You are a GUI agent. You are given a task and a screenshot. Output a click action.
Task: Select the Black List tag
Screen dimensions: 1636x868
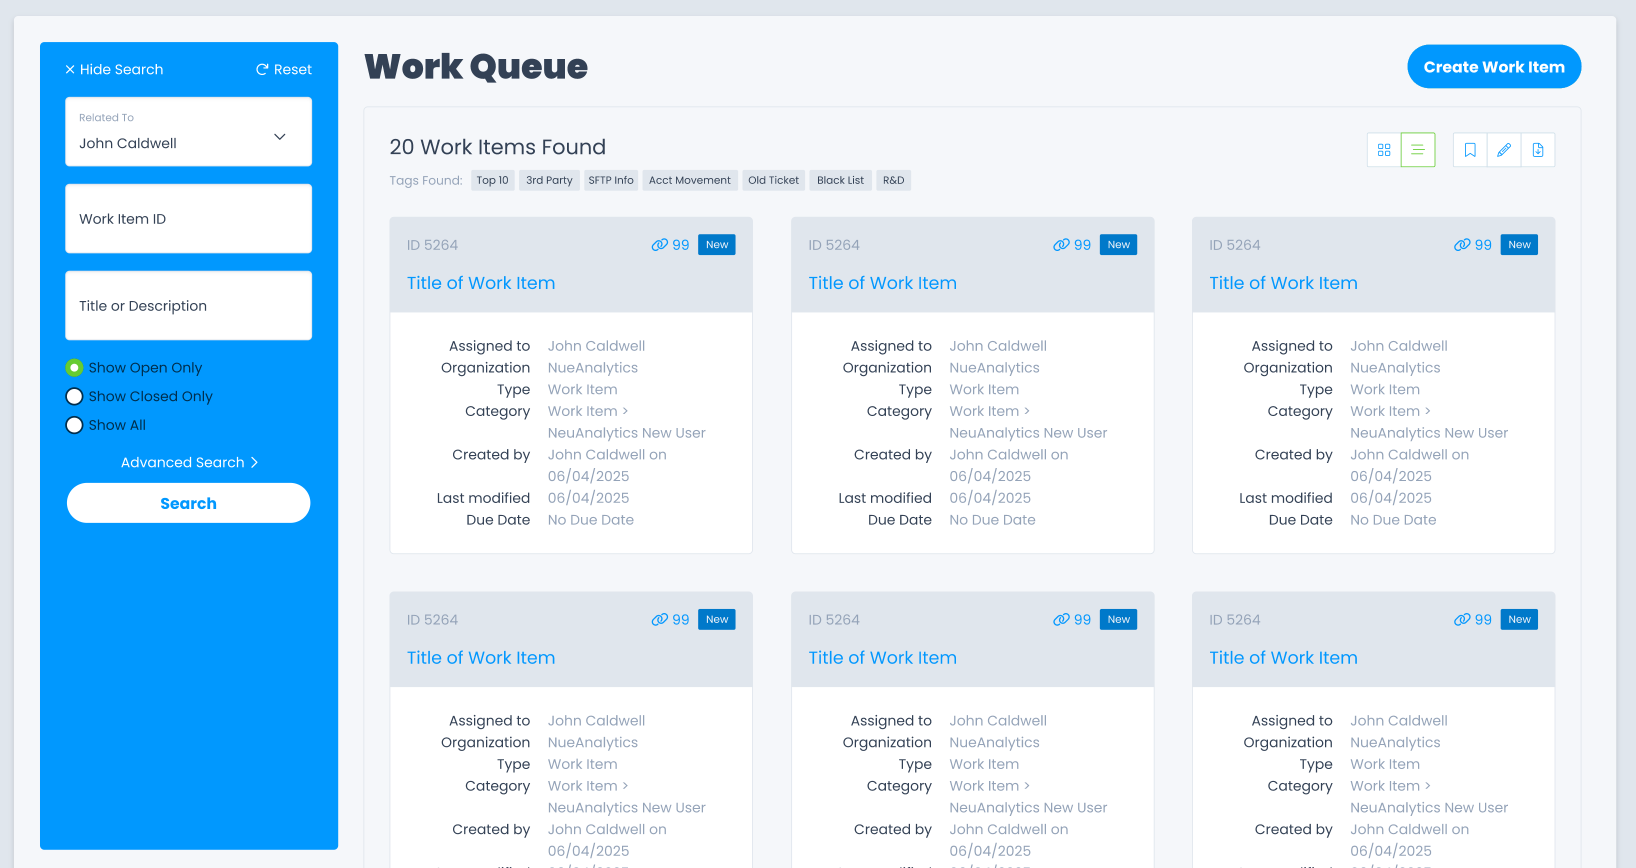click(x=840, y=181)
